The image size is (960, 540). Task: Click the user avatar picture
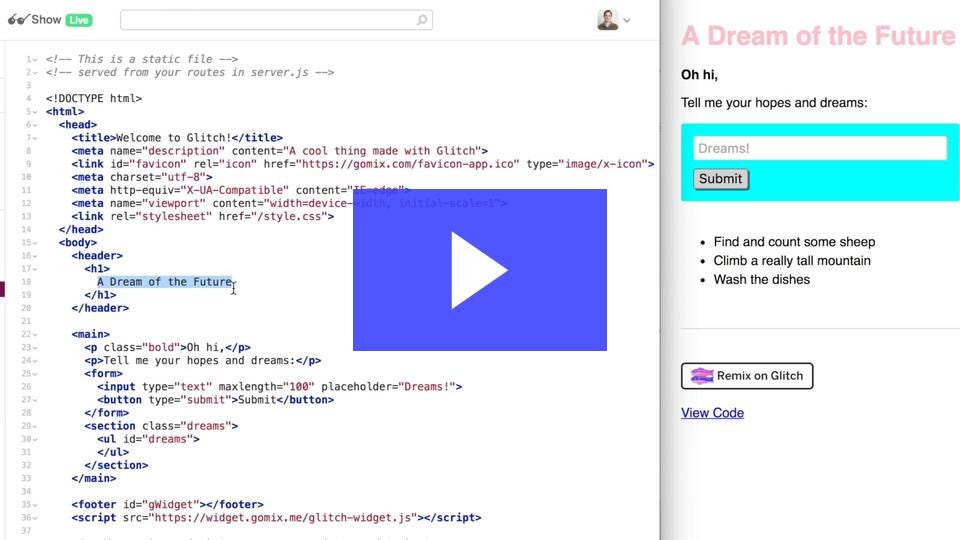pos(607,20)
